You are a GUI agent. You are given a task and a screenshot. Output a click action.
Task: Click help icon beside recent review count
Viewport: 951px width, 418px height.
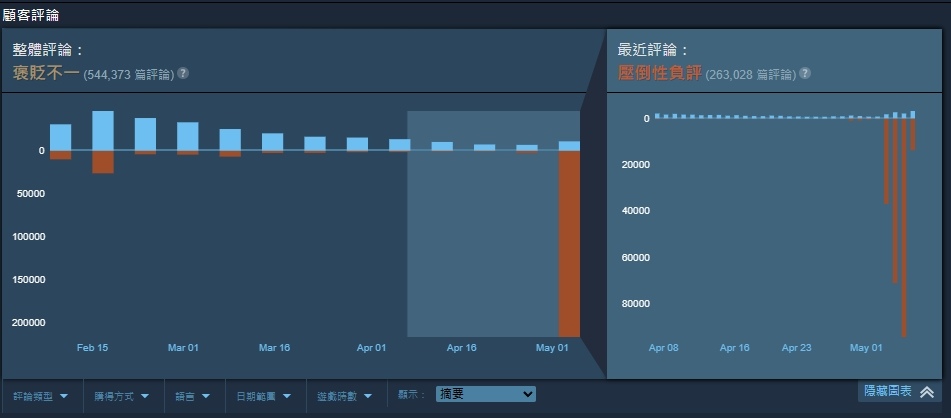coord(805,74)
